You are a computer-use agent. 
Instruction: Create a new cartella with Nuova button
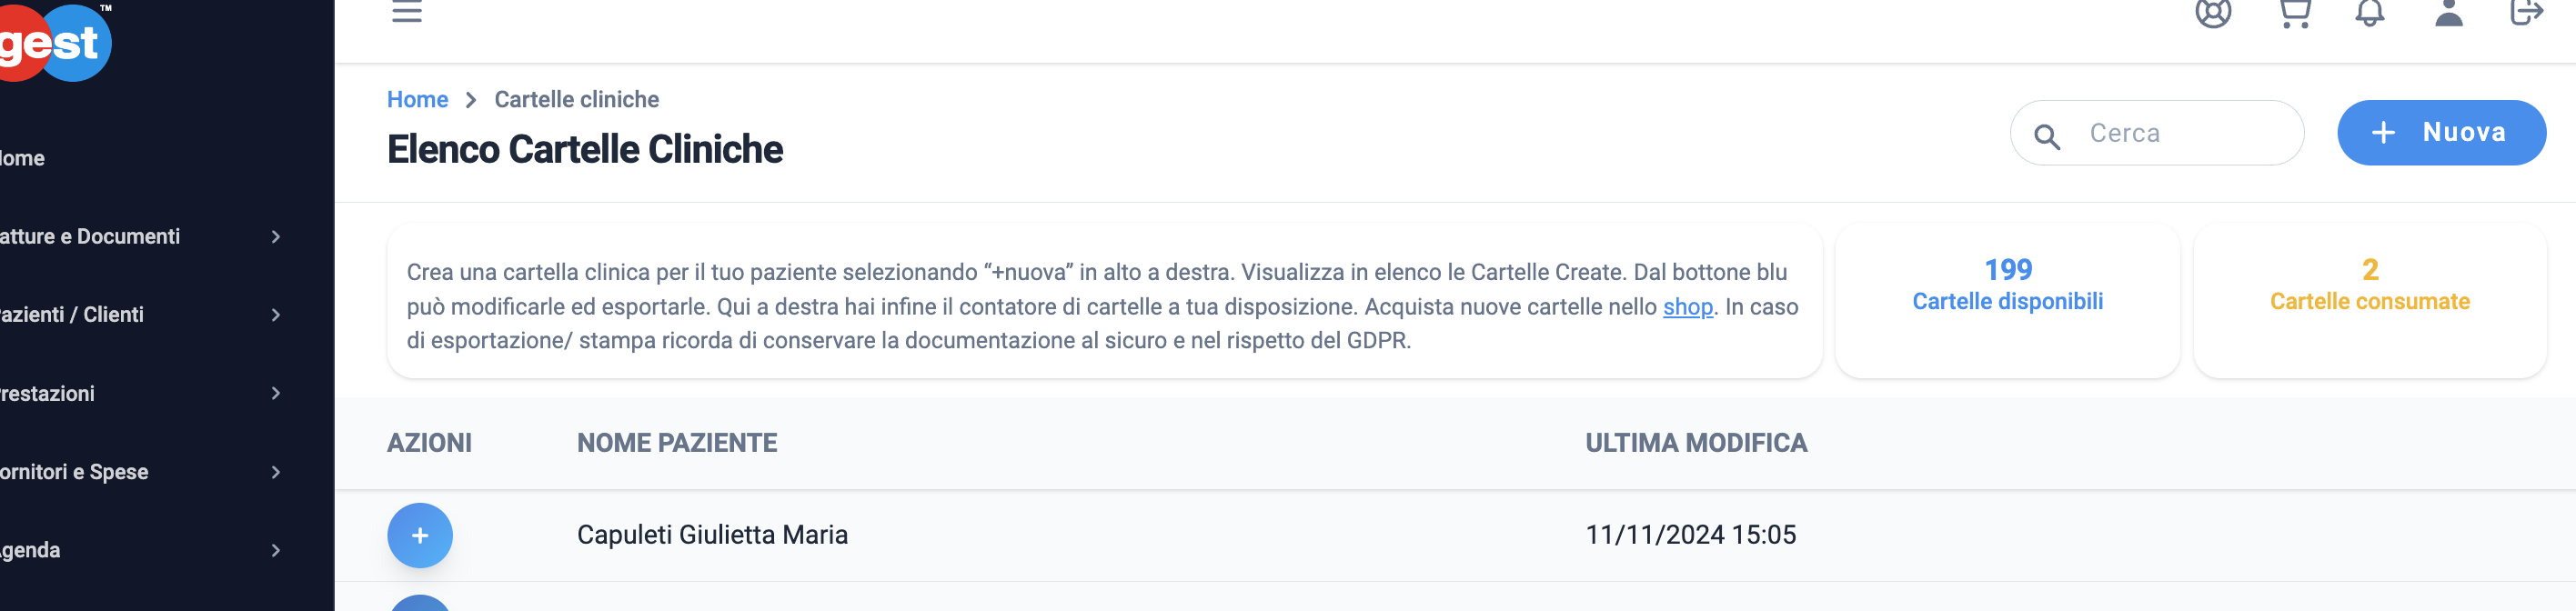[x=2441, y=132]
